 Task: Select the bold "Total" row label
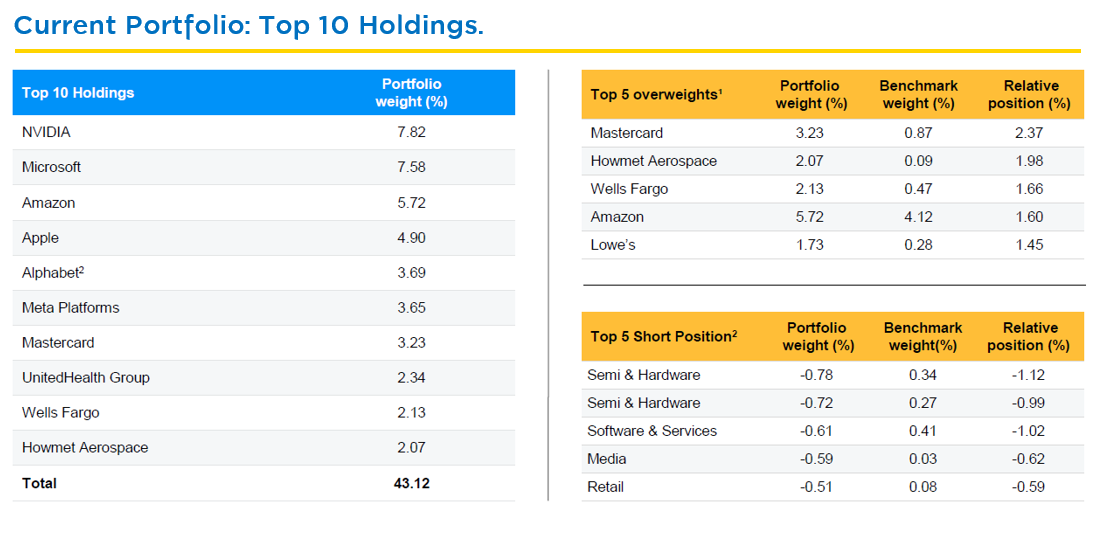39,483
